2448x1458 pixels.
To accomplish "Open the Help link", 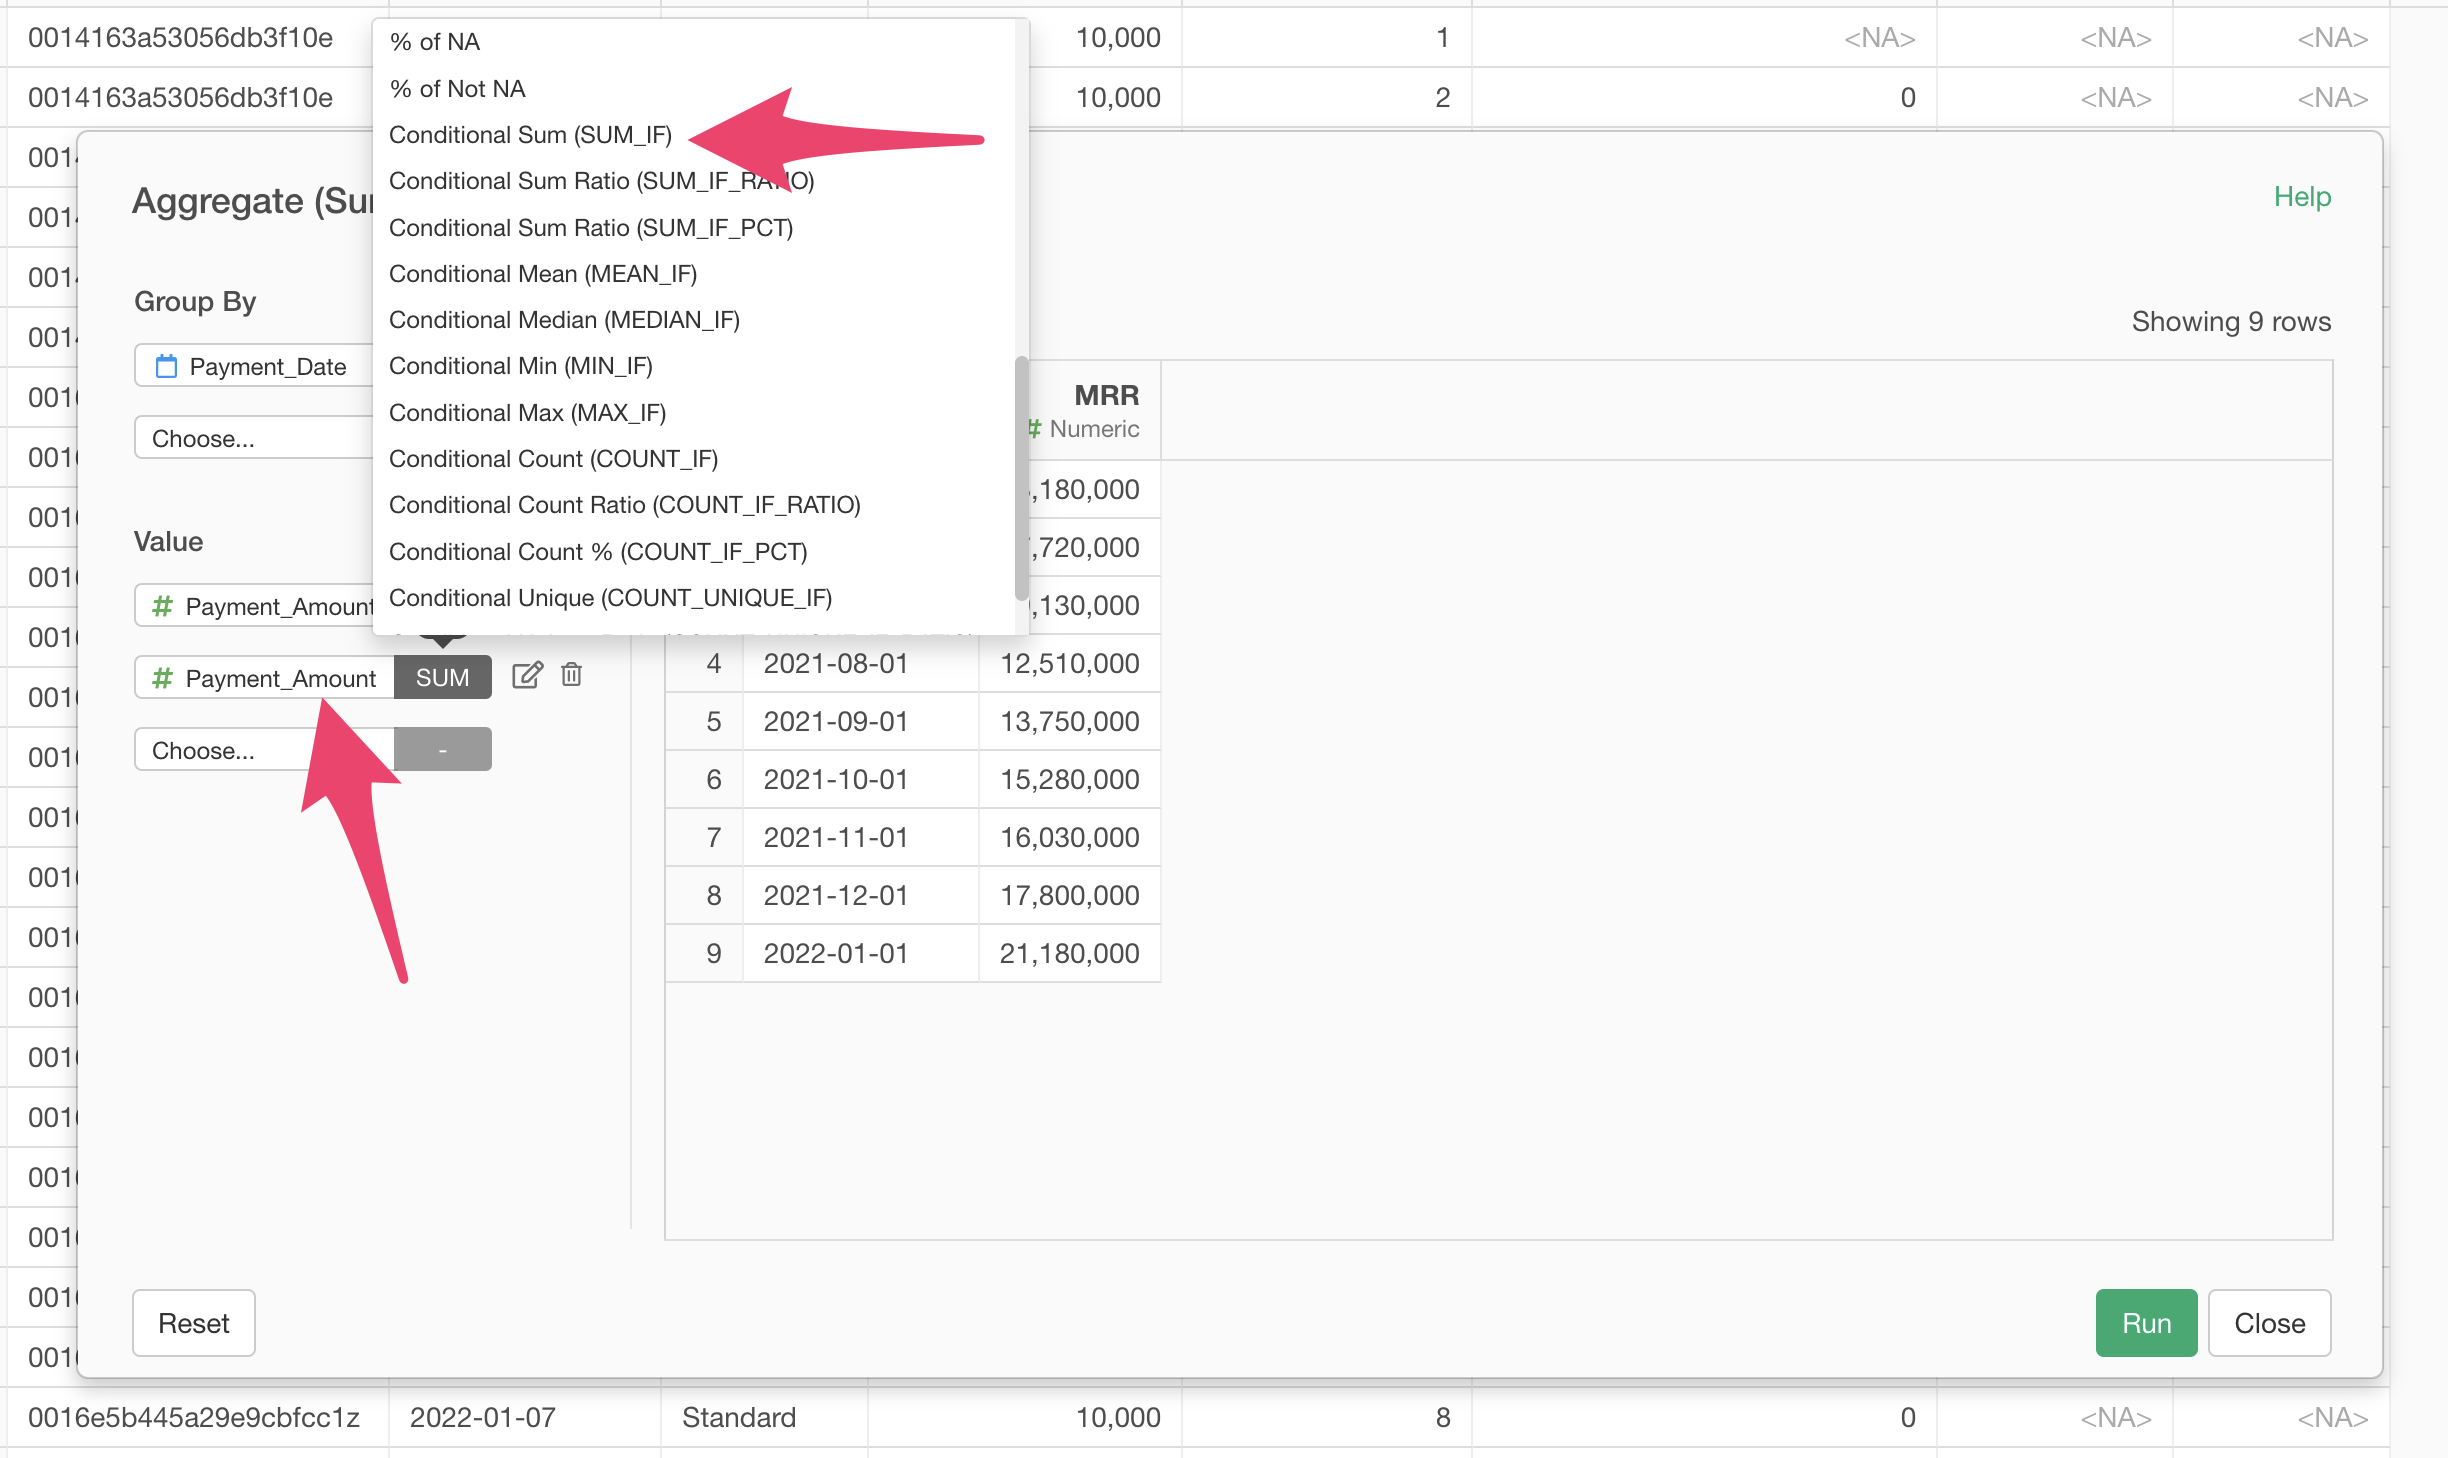I will click(x=2301, y=197).
